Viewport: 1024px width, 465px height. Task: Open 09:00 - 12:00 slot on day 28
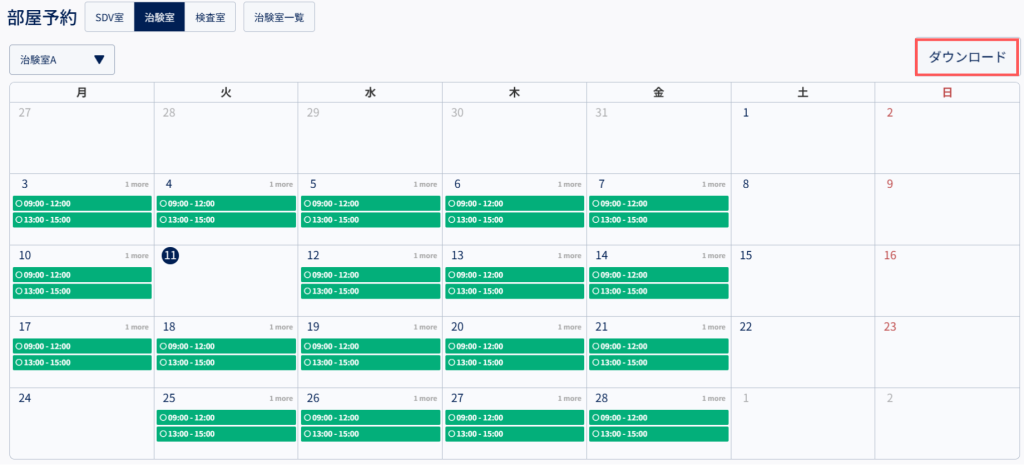tap(658, 417)
